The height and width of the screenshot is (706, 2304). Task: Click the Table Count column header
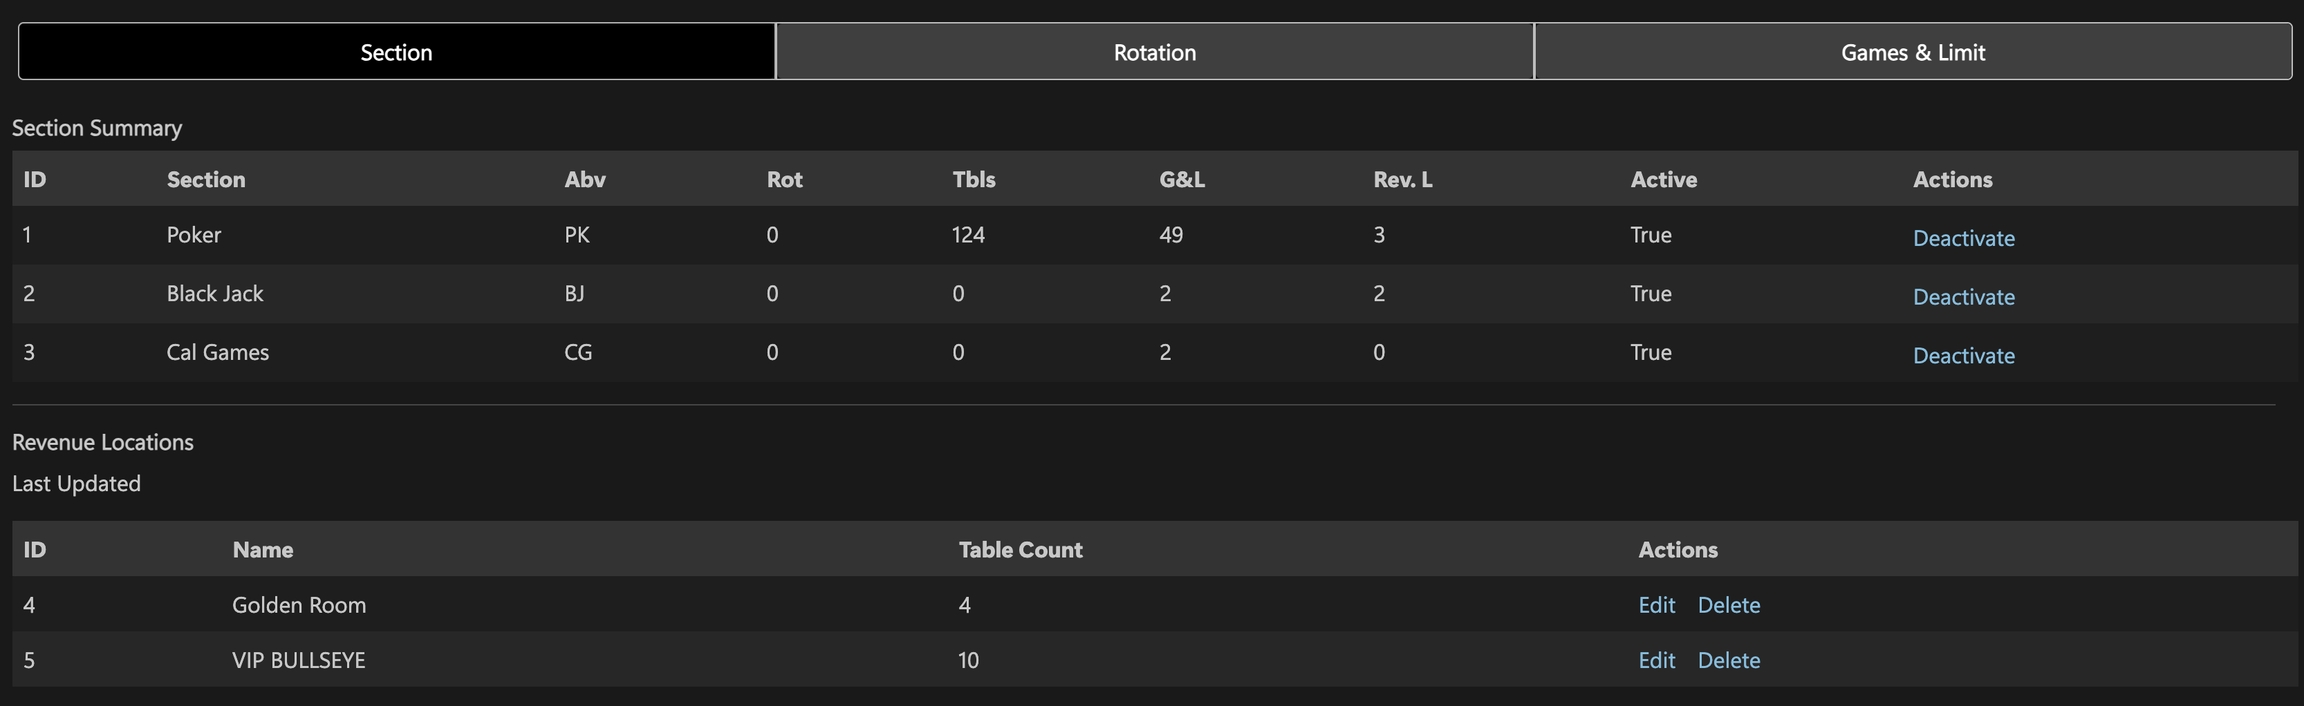coord(1020,550)
